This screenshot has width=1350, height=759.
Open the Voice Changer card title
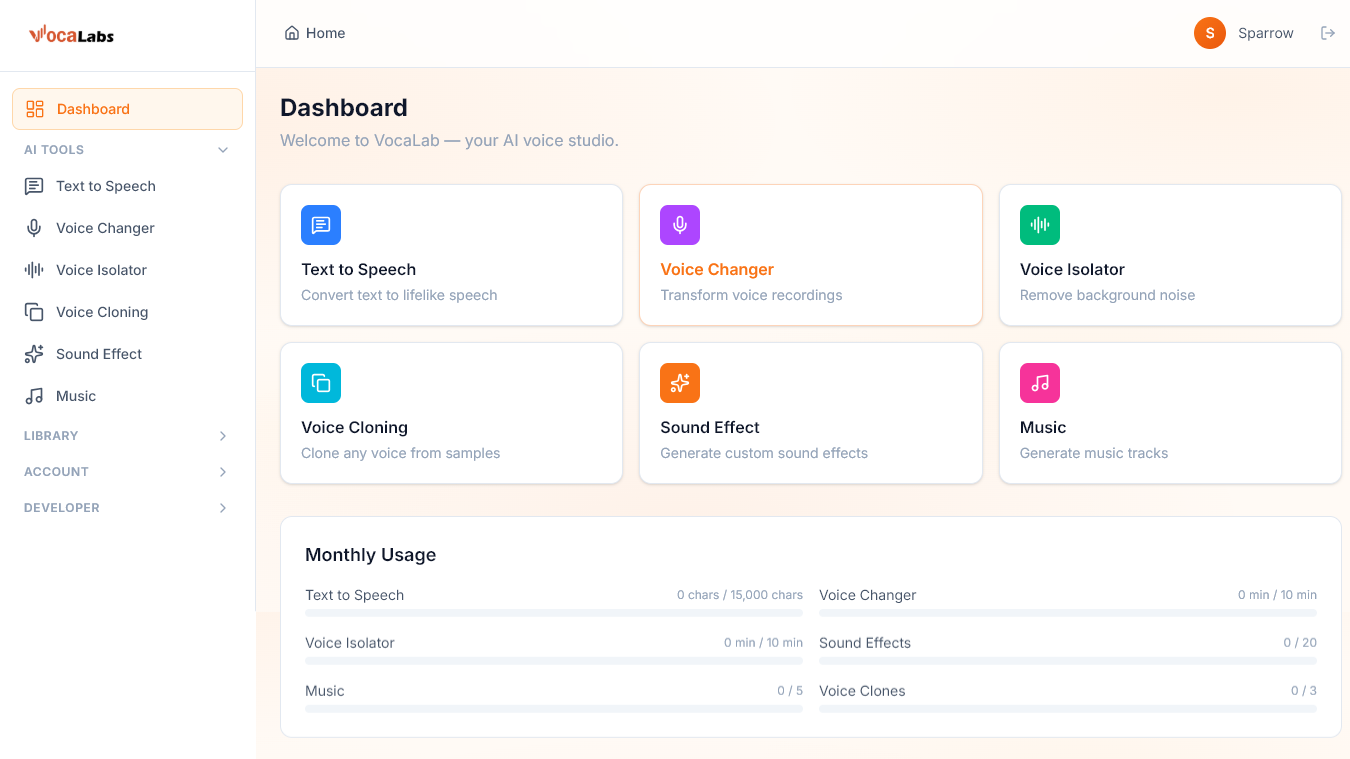[717, 269]
